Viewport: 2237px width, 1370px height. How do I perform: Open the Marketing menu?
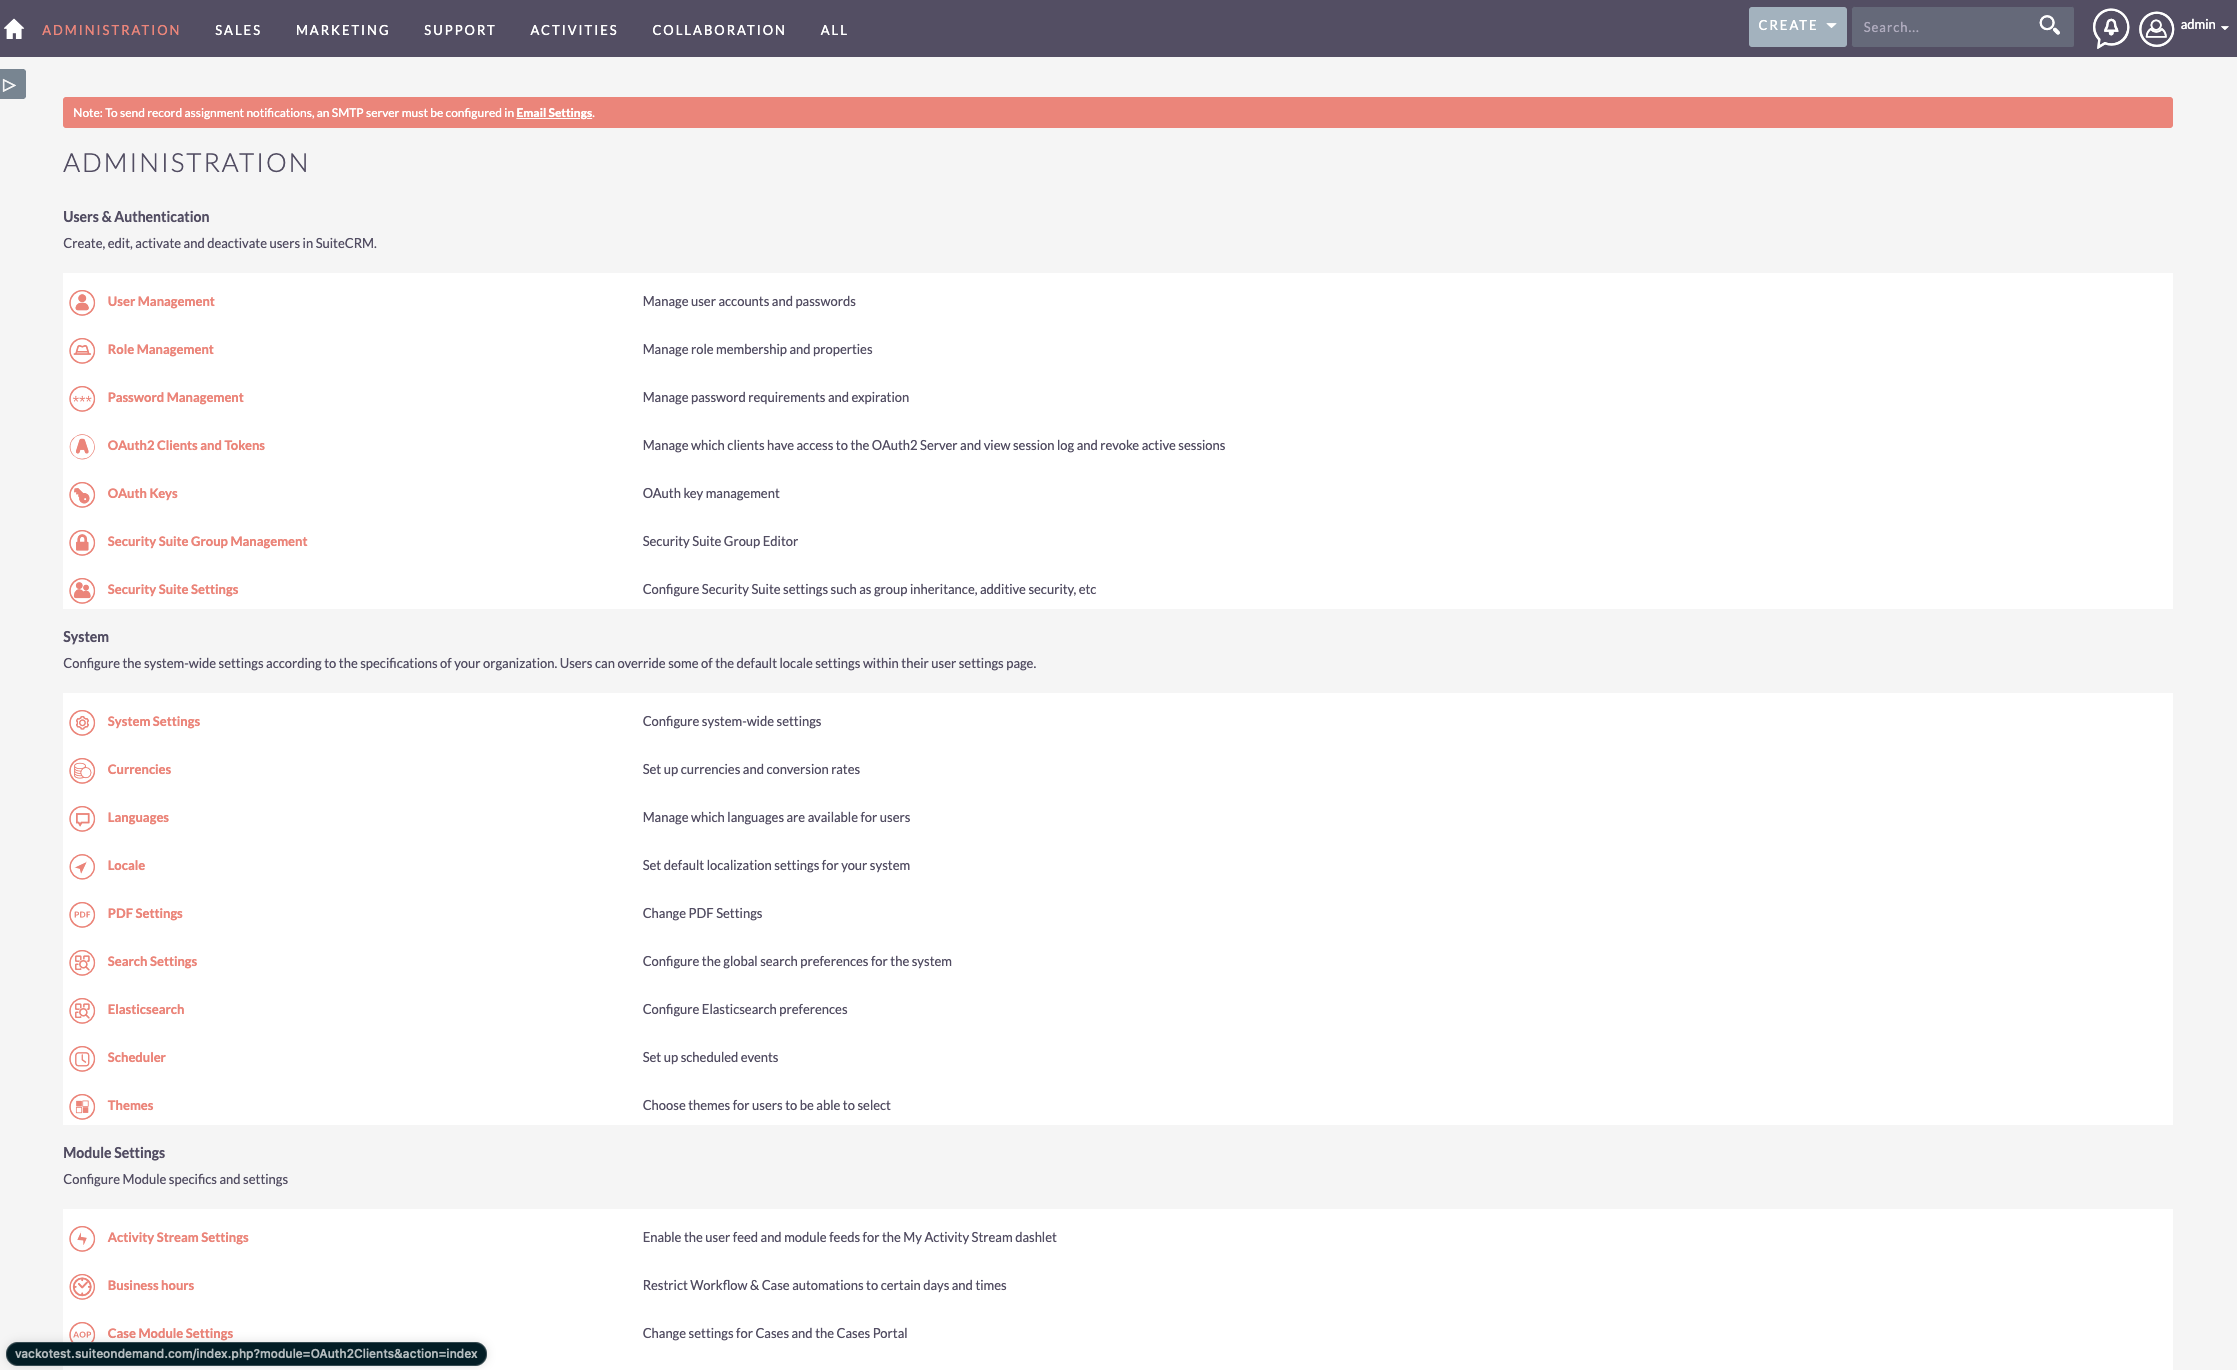(343, 30)
